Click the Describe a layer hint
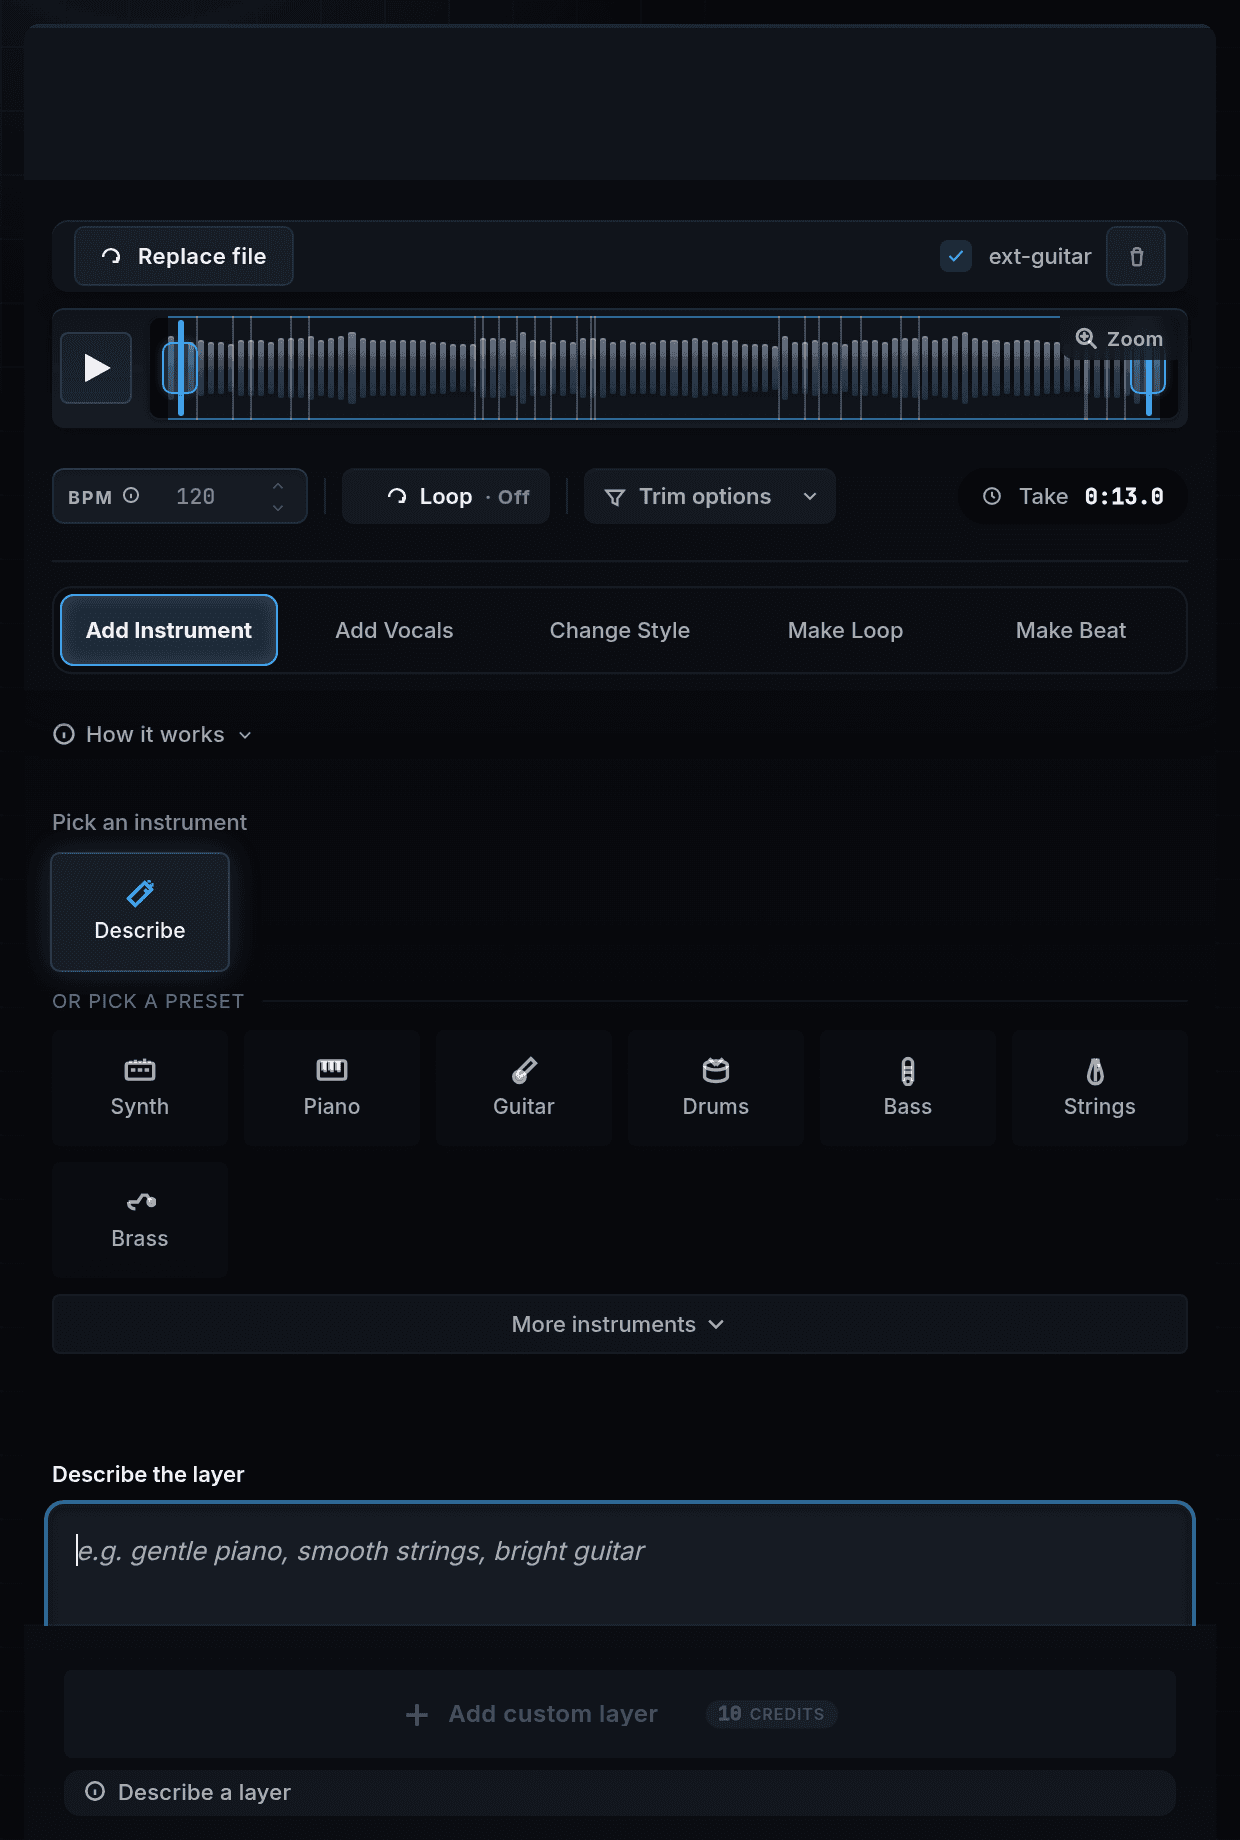This screenshot has height=1840, width=1240. pyautogui.click(x=620, y=1792)
